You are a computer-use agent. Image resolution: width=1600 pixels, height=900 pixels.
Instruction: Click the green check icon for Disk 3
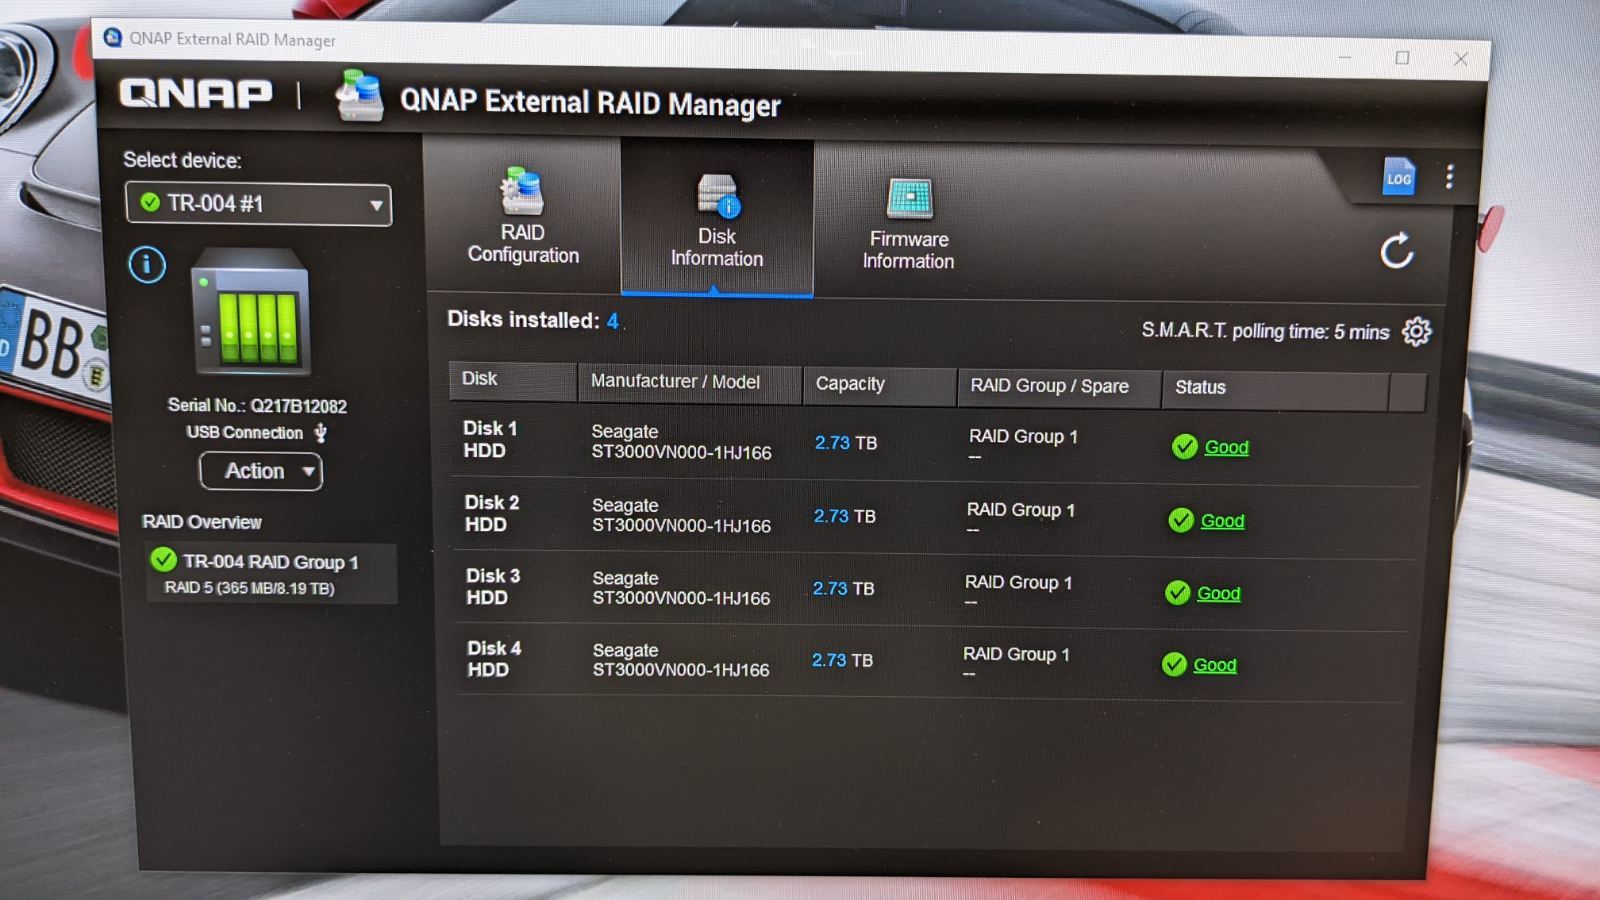(1177, 593)
